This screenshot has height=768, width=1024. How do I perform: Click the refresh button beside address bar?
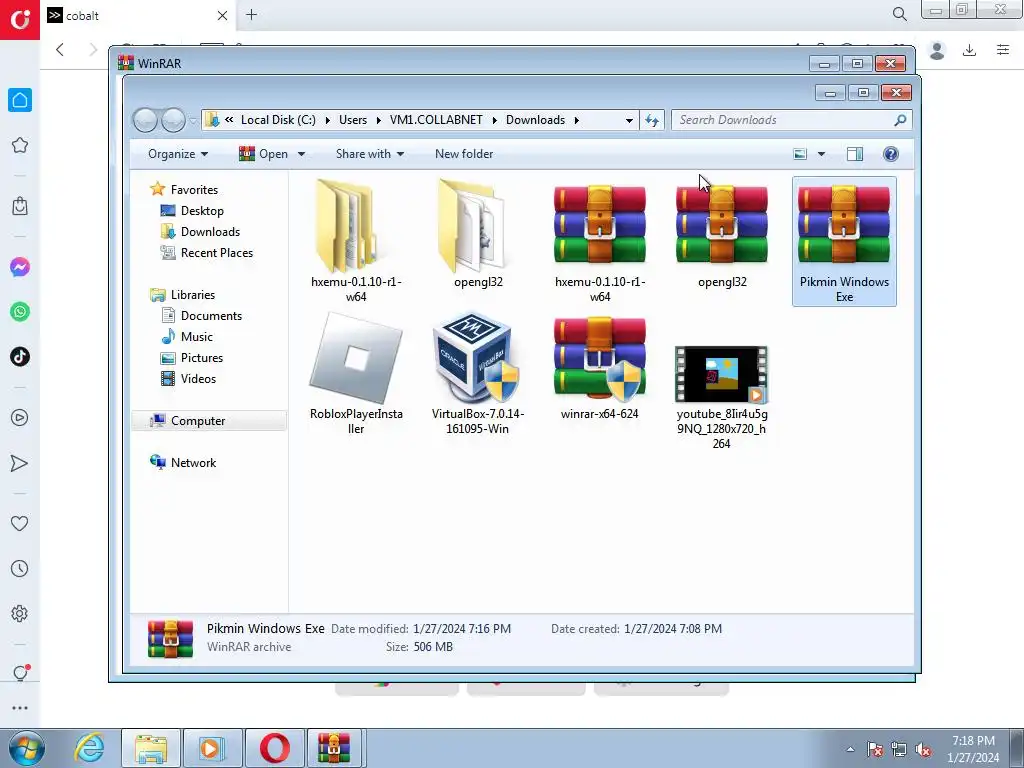tap(652, 120)
